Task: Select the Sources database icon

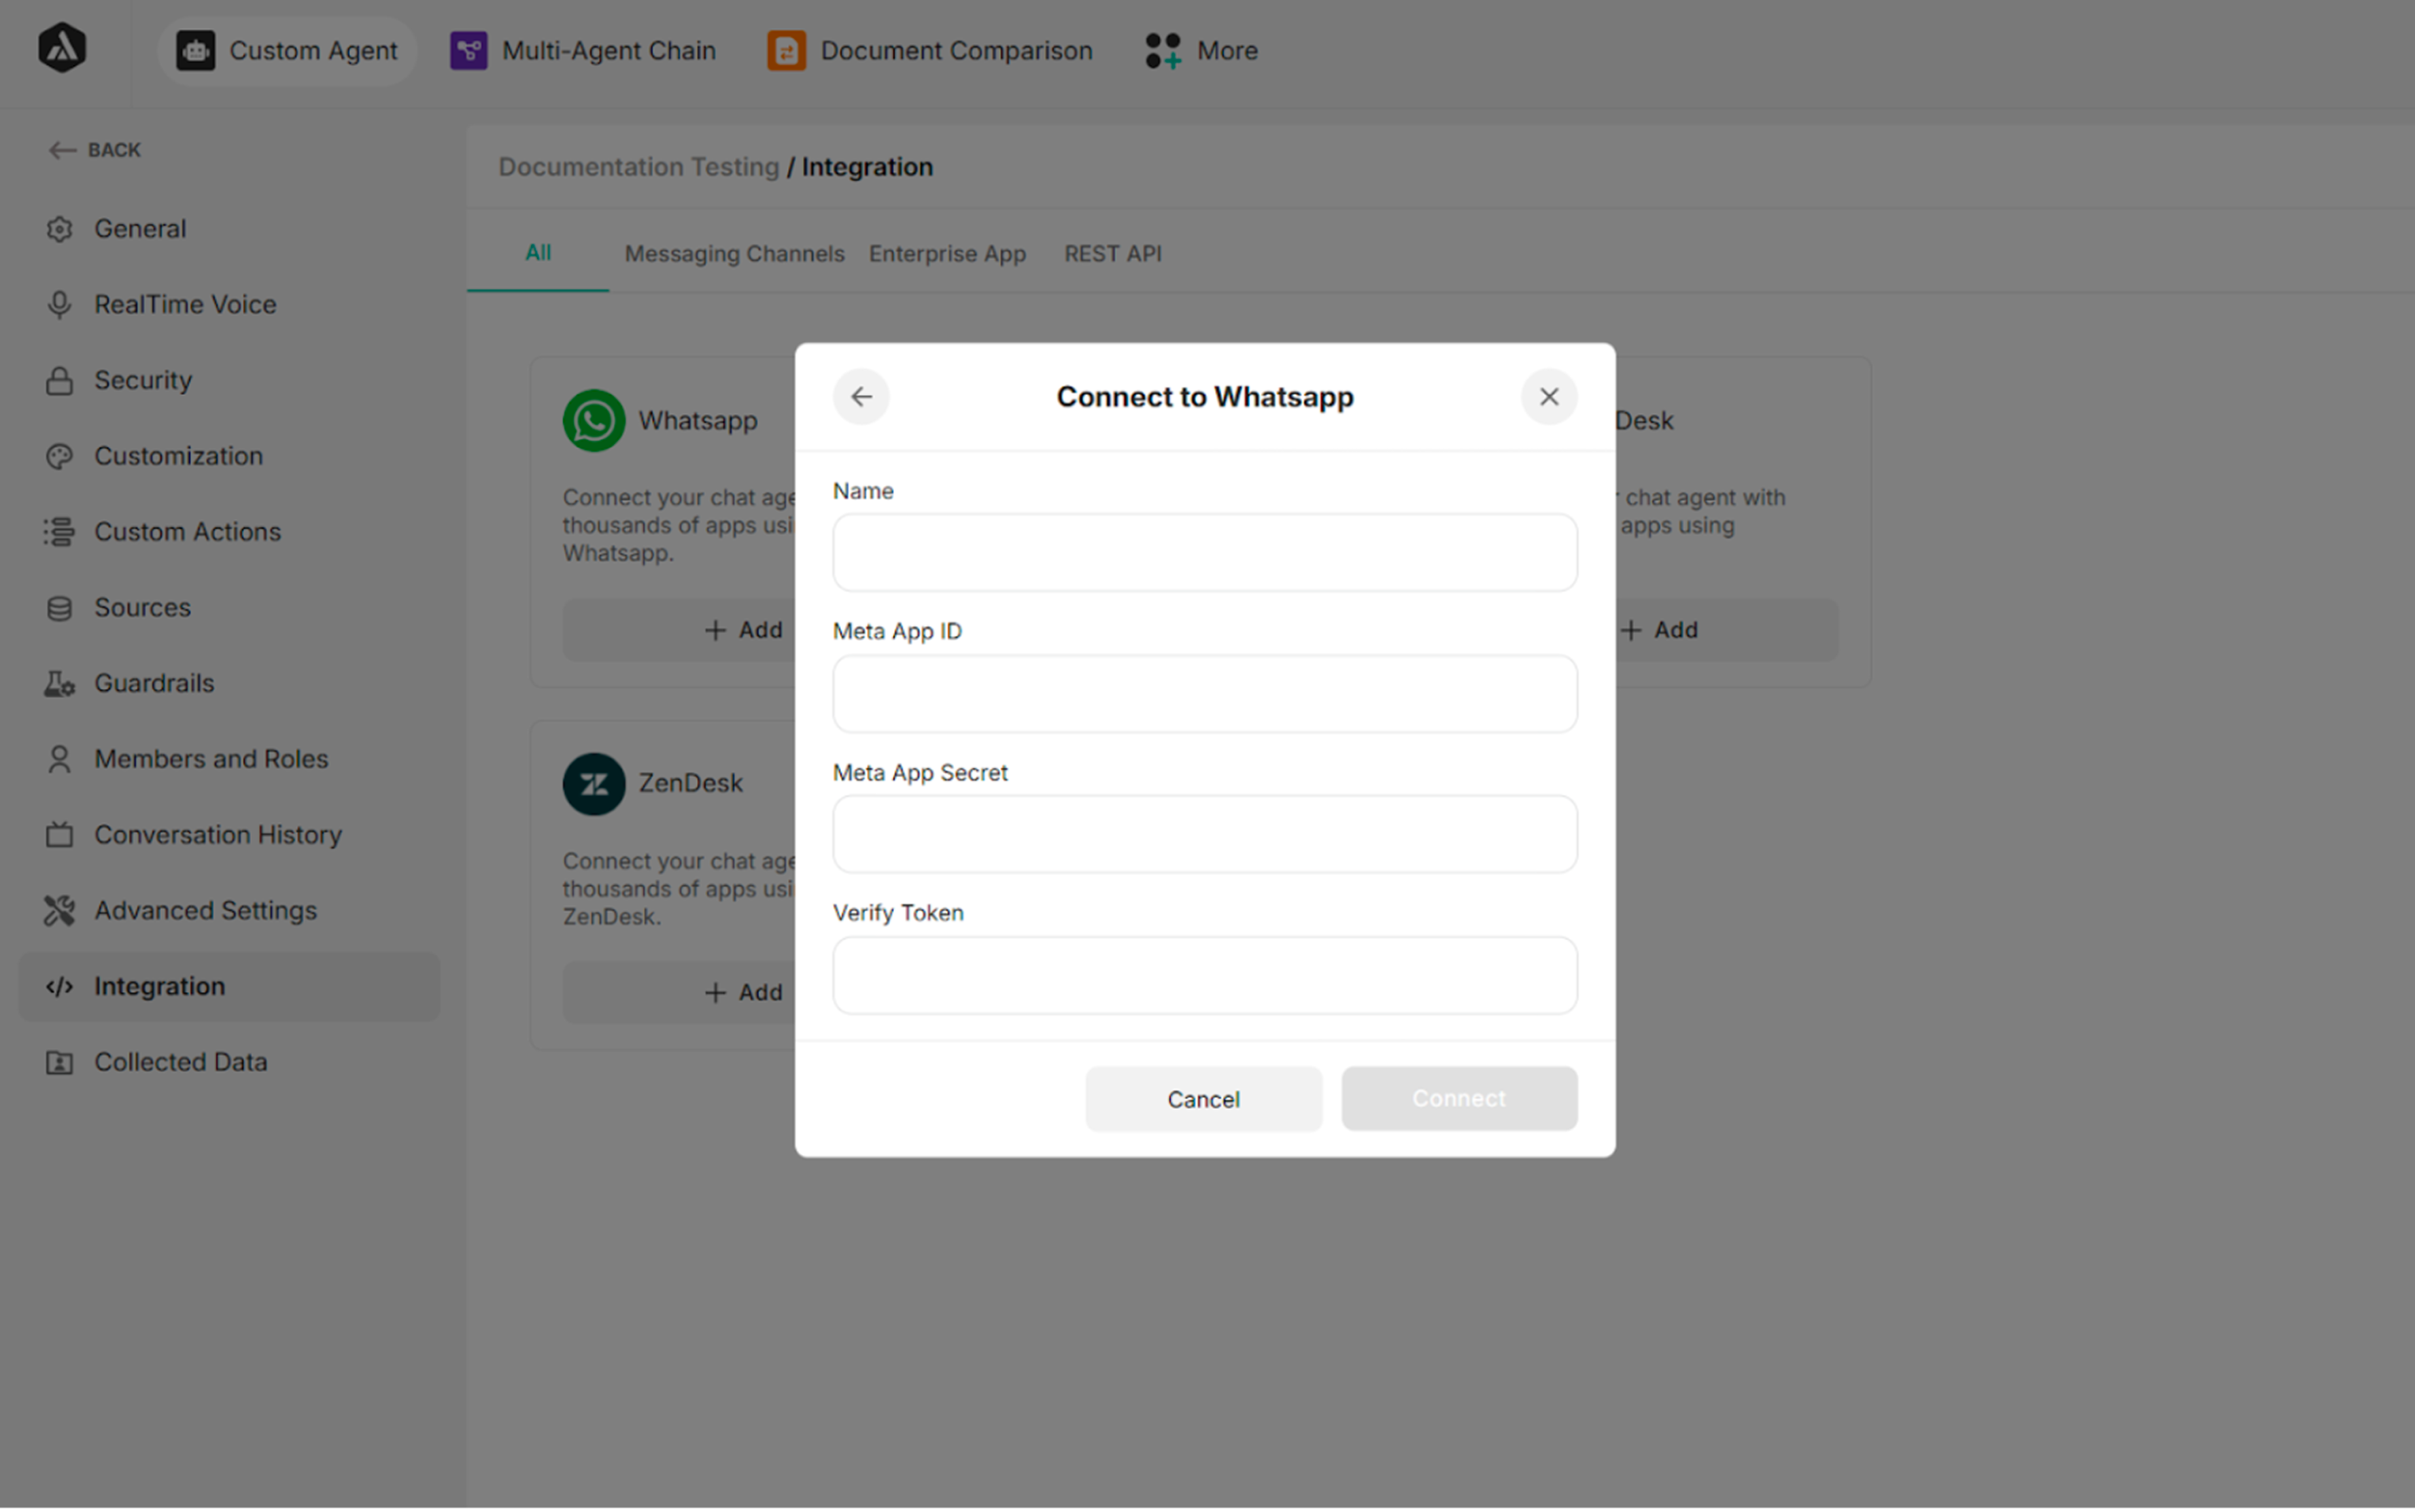Action: (x=59, y=607)
